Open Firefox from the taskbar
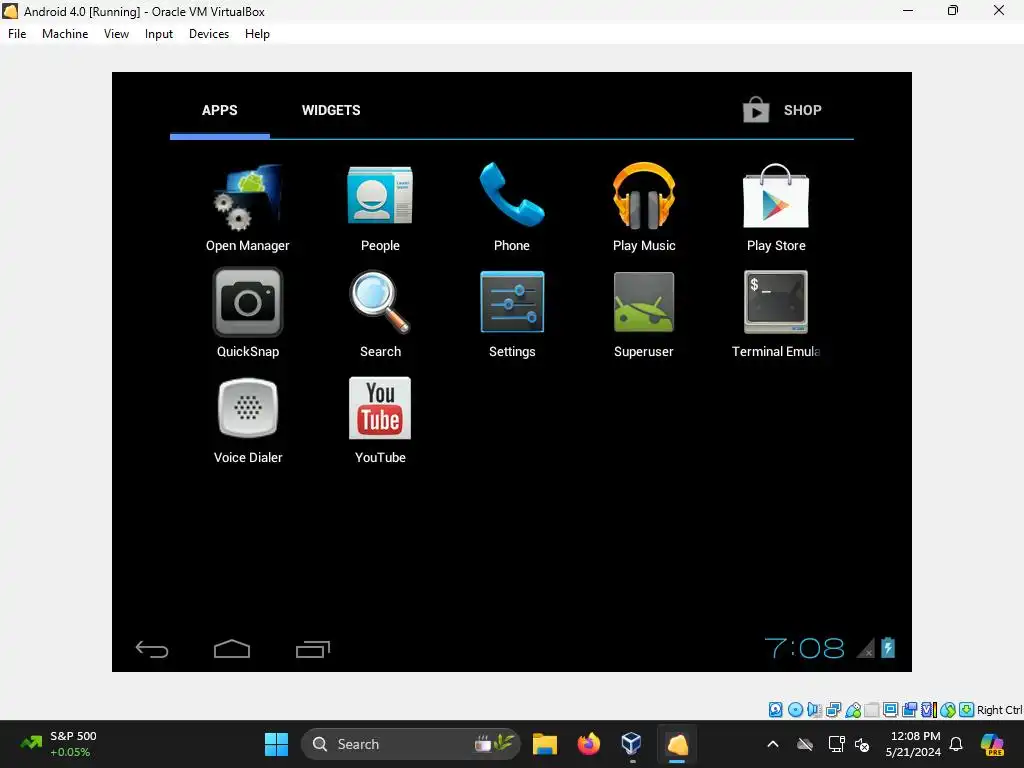Viewport: 1024px width, 768px height. (x=588, y=744)
